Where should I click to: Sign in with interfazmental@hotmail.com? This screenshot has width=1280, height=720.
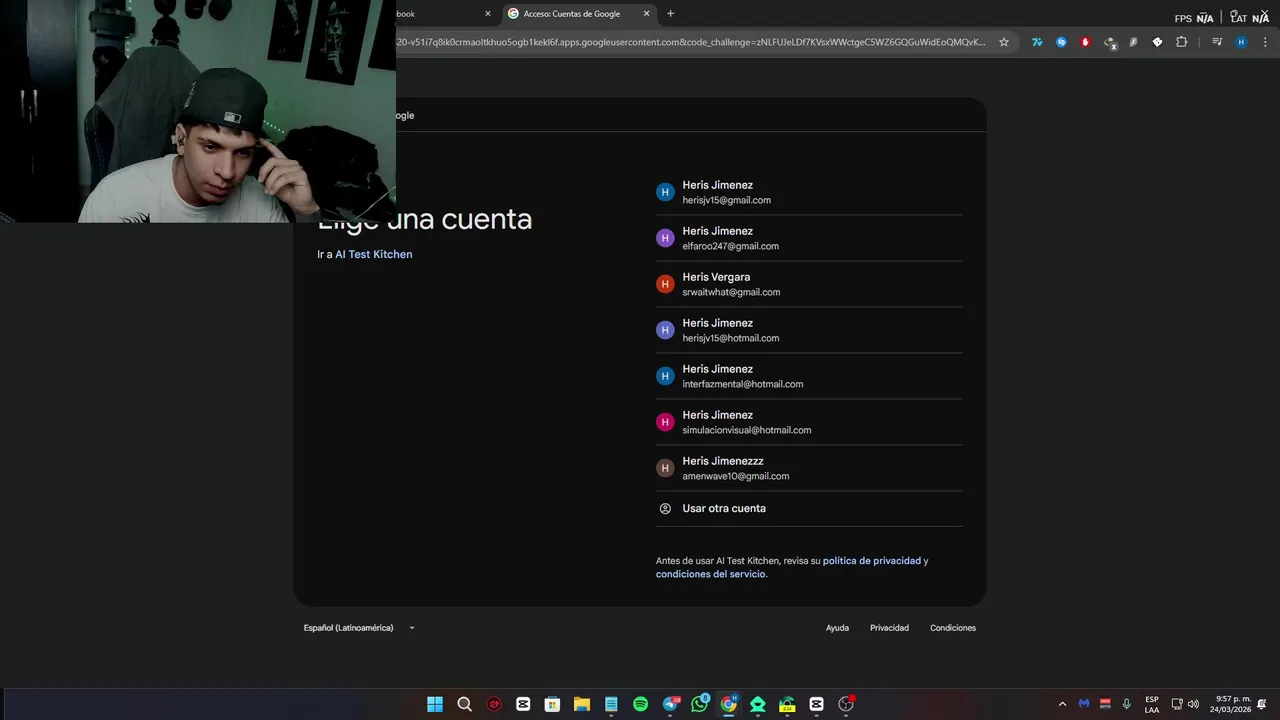(809, 376)
